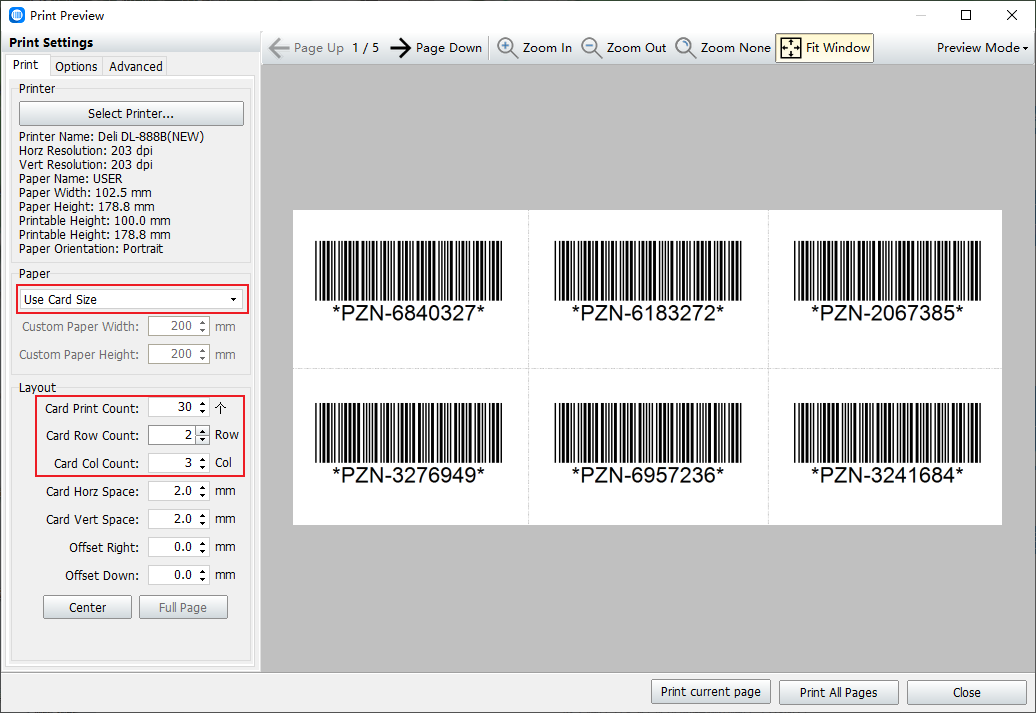This screenshot has height=713, width=1036.
Task: Select the barcode card PZN-6957236
Action: (x=648, y=444)
